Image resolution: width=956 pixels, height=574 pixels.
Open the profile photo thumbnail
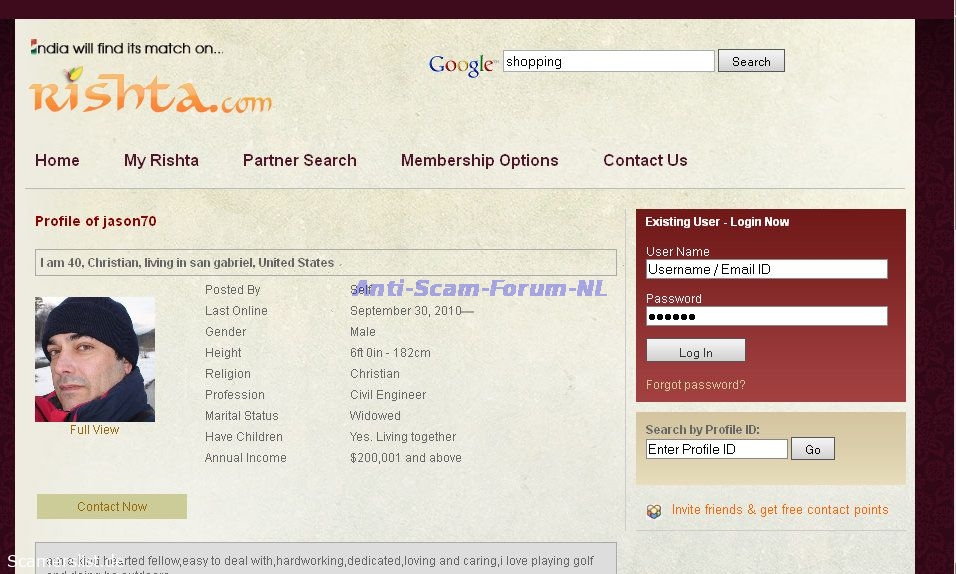[95, 359]
